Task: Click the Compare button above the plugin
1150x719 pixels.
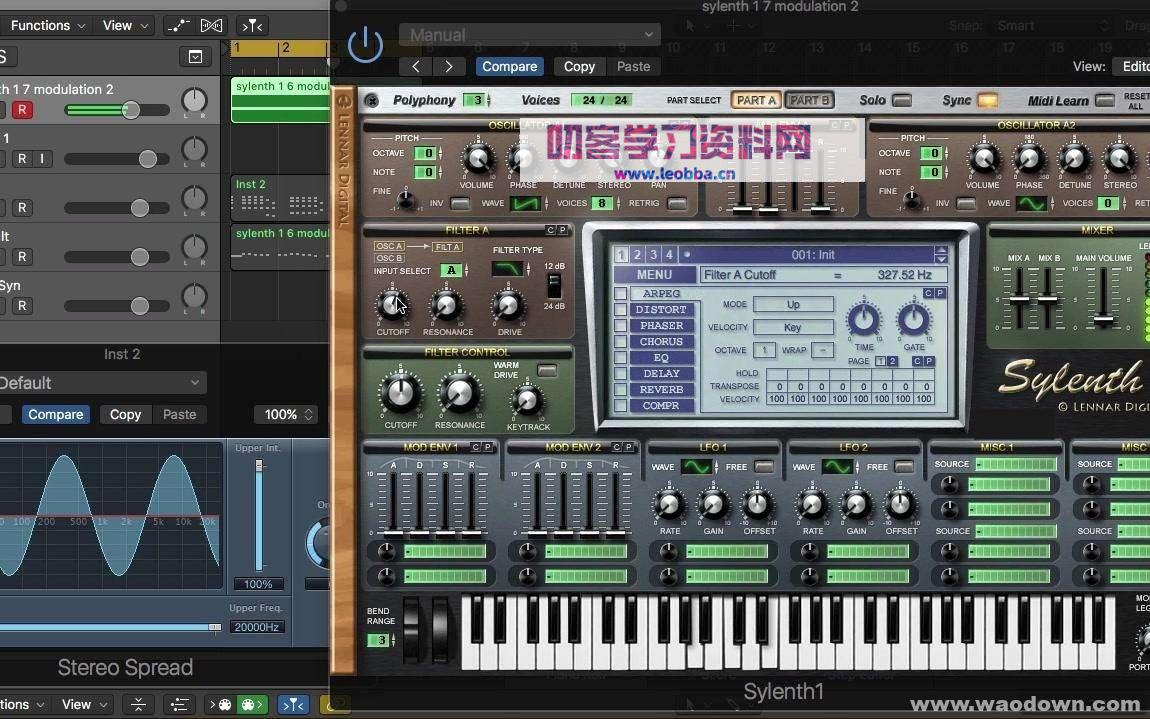Action: (509, 66)
